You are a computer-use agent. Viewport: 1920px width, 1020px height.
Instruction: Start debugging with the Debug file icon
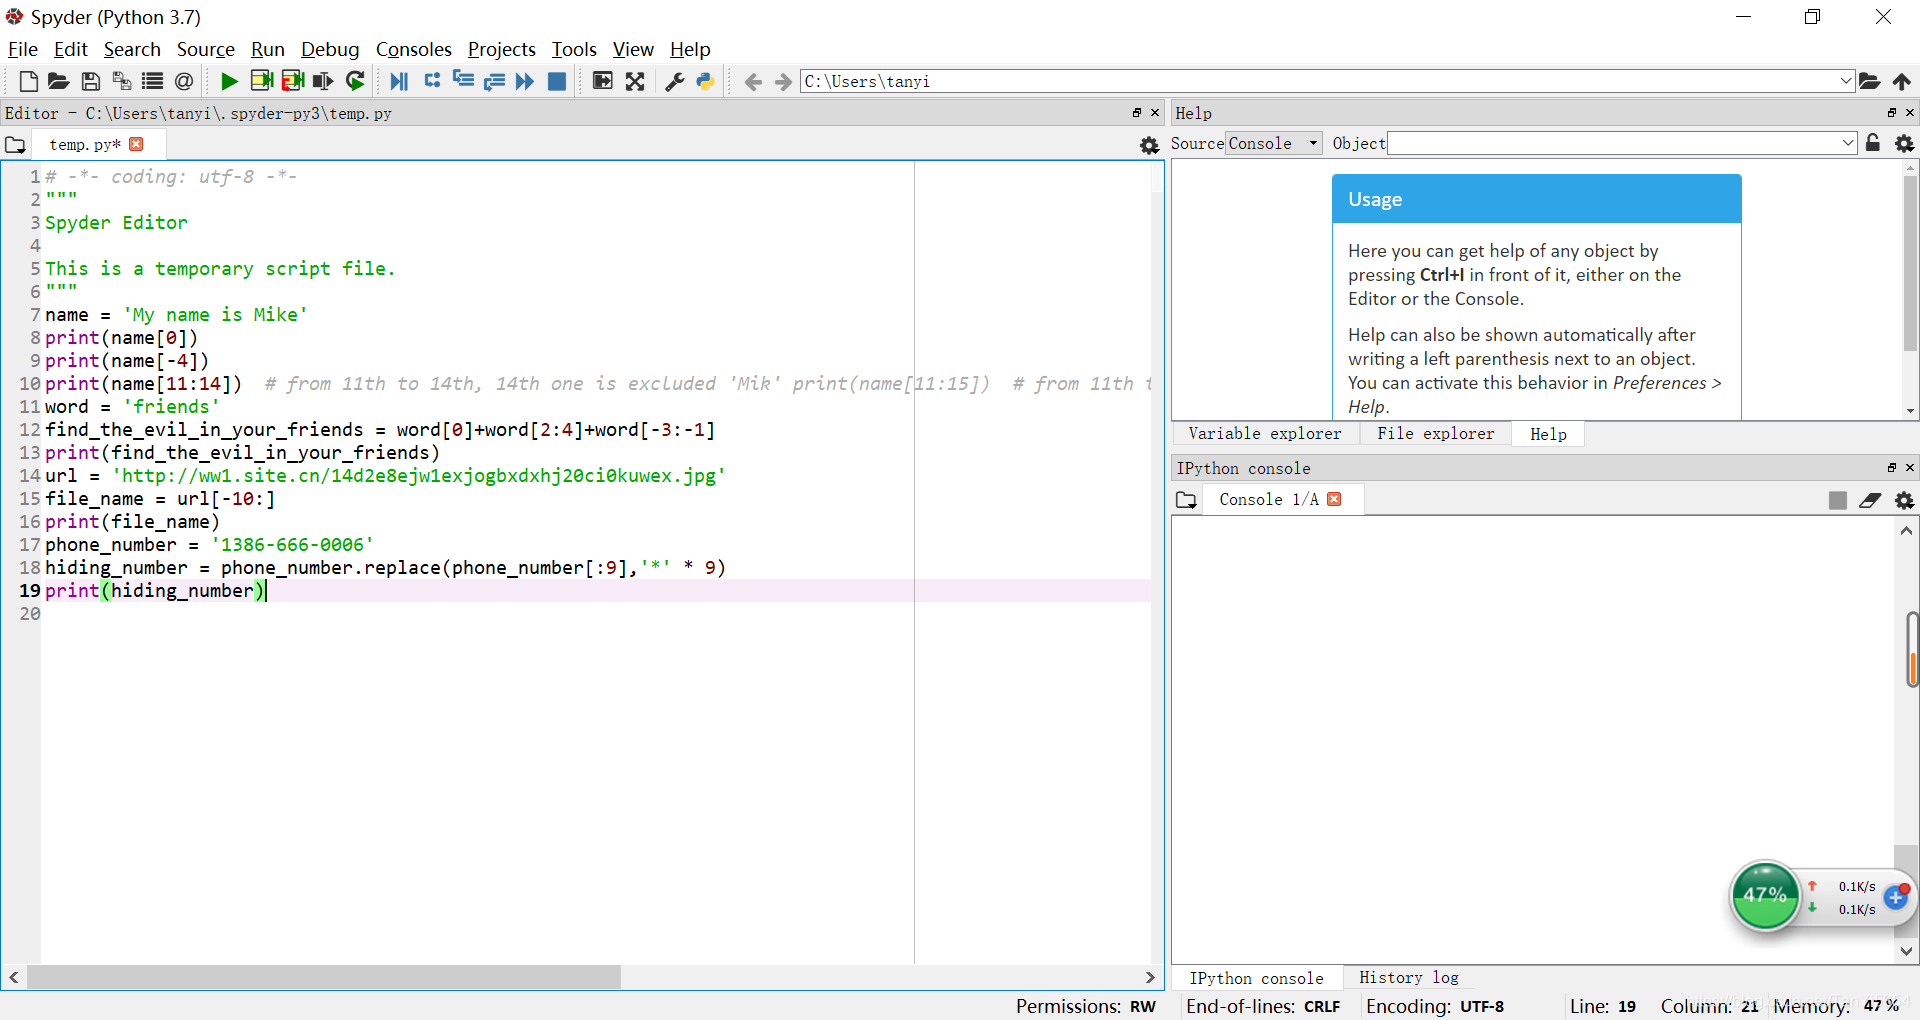399,81
